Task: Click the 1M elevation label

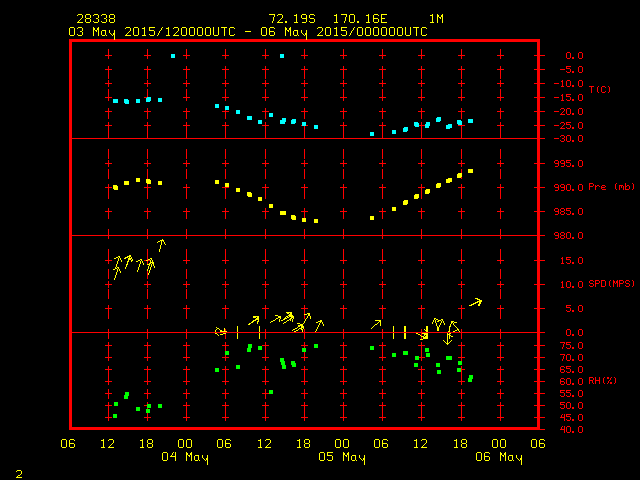Action: 437,19
